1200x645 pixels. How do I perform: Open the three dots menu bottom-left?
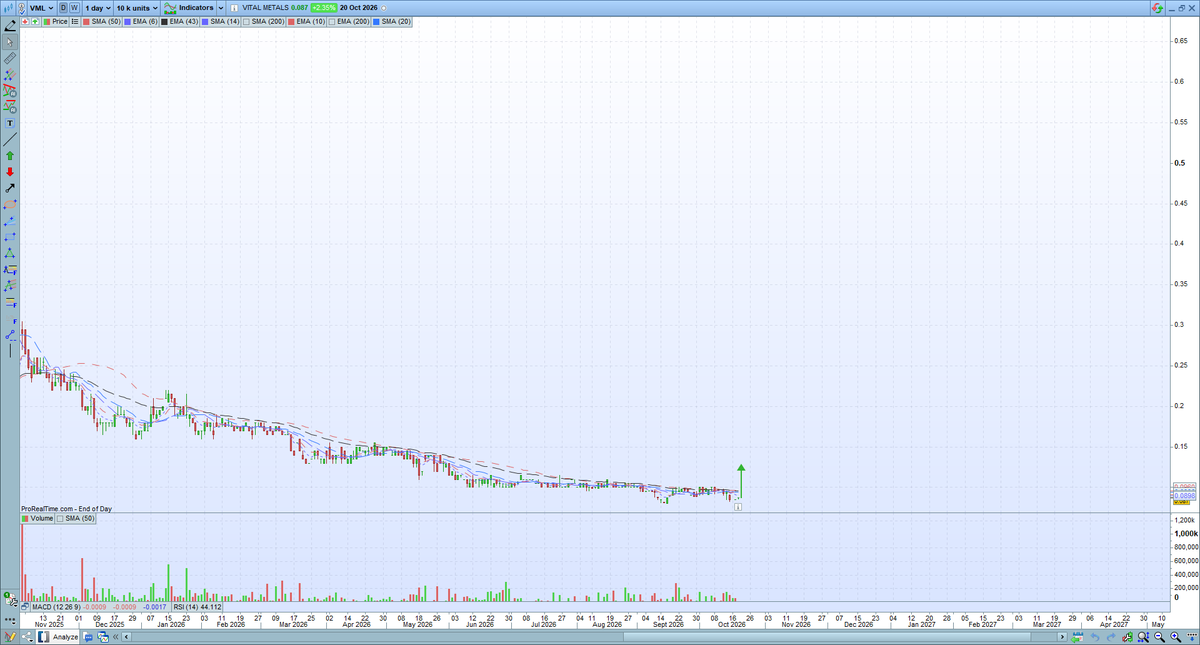click(10, 621)
